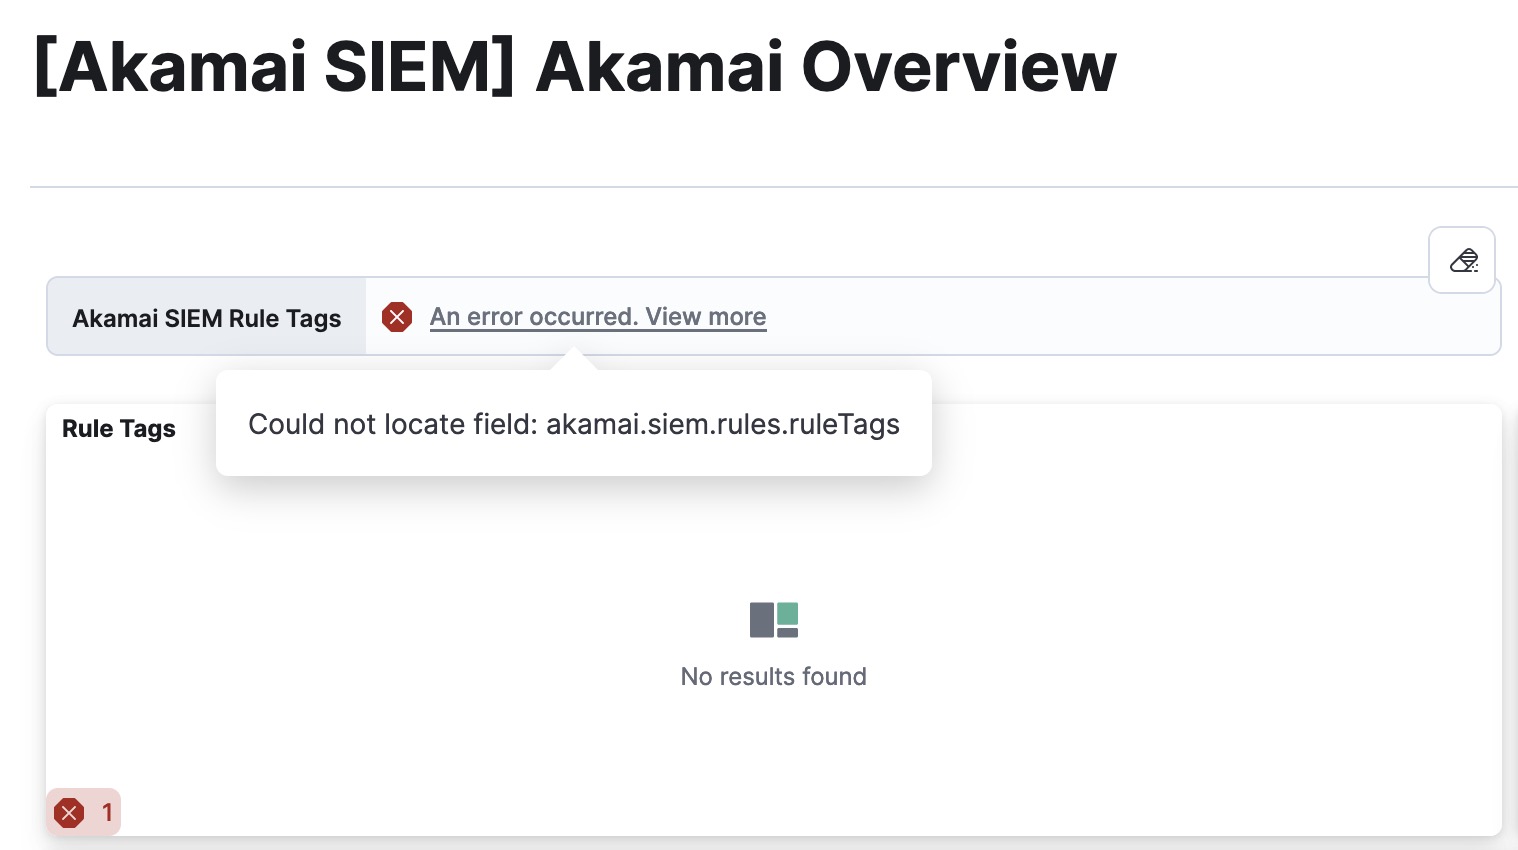Viewport: 1518px width, 850px height.
Task: Click the green block of the placeholder icon
Action: click(x=788, y=613)
